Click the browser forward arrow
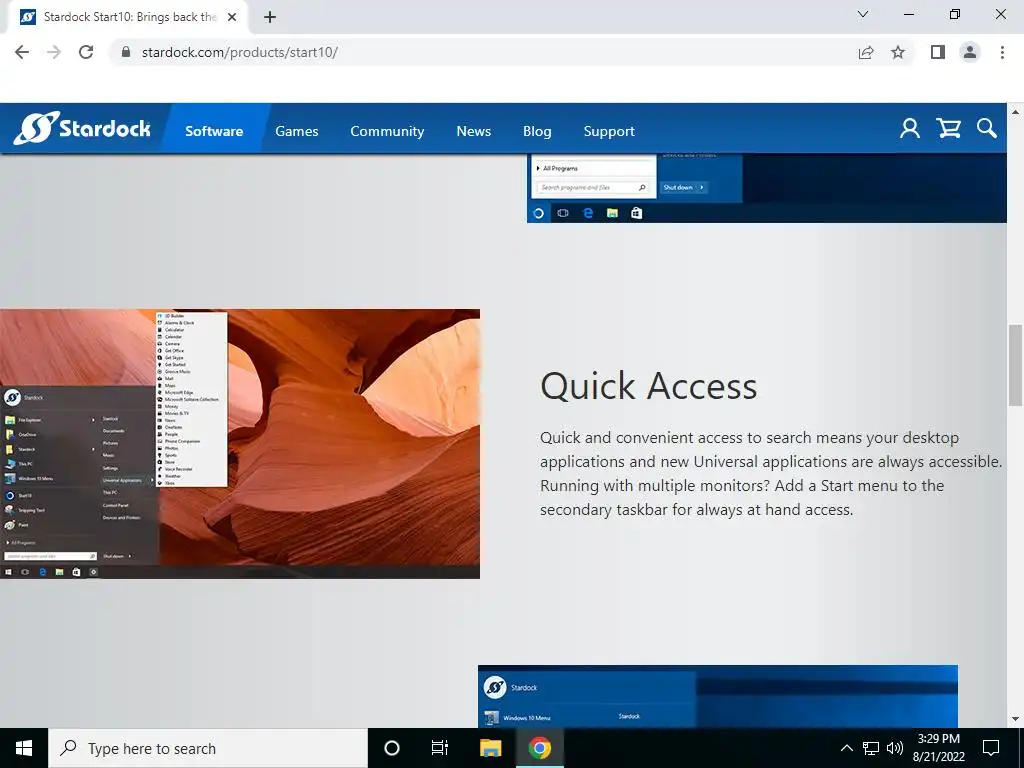The image size is (1024, 768). (54, 52)
